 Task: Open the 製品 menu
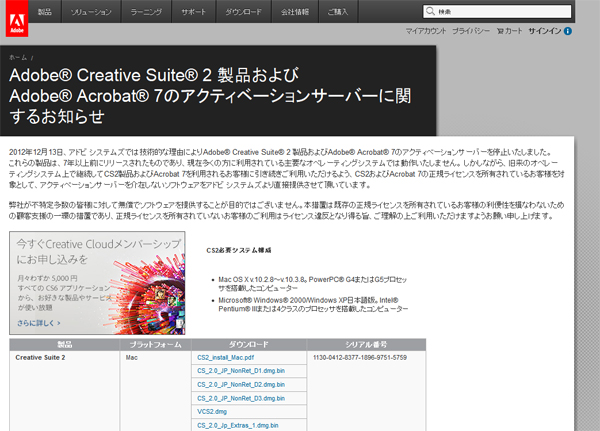coord(45,11)
